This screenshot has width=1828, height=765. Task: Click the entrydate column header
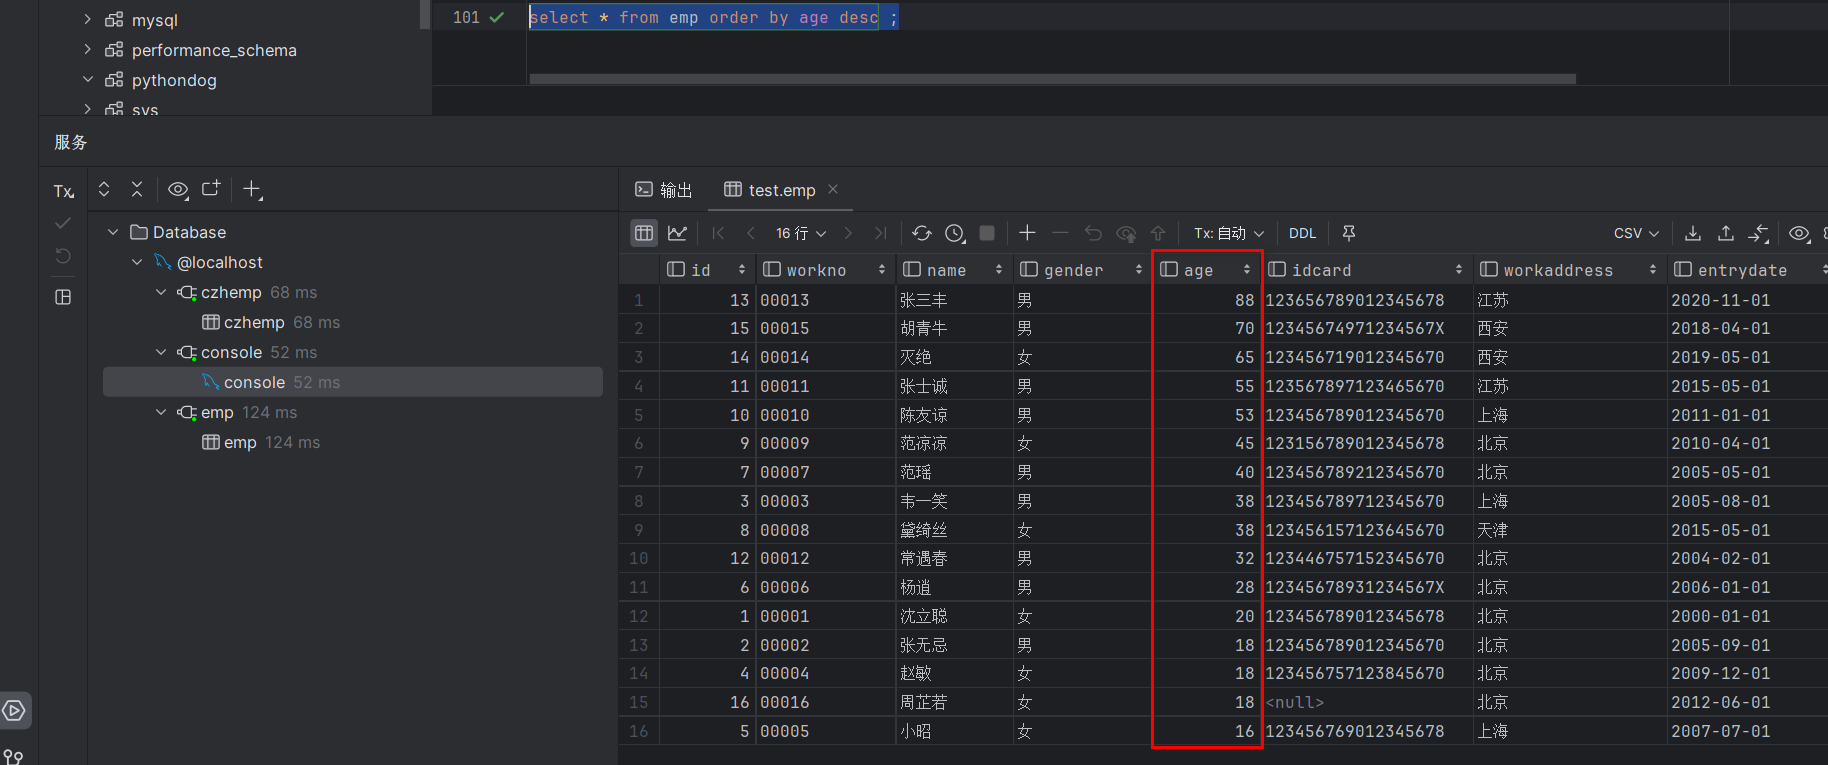[1748, 270]
